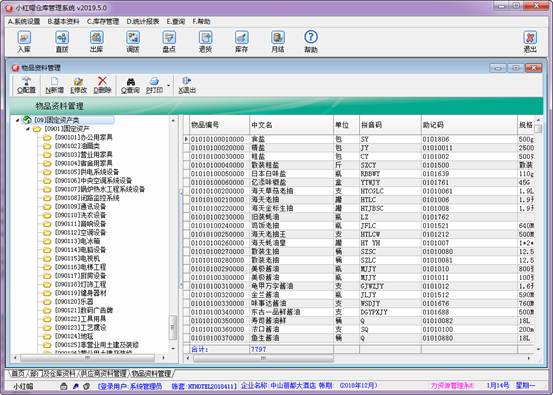Click the green icon of 固定资产类
This screenshot has height=395, width=553.
(27, 120)
